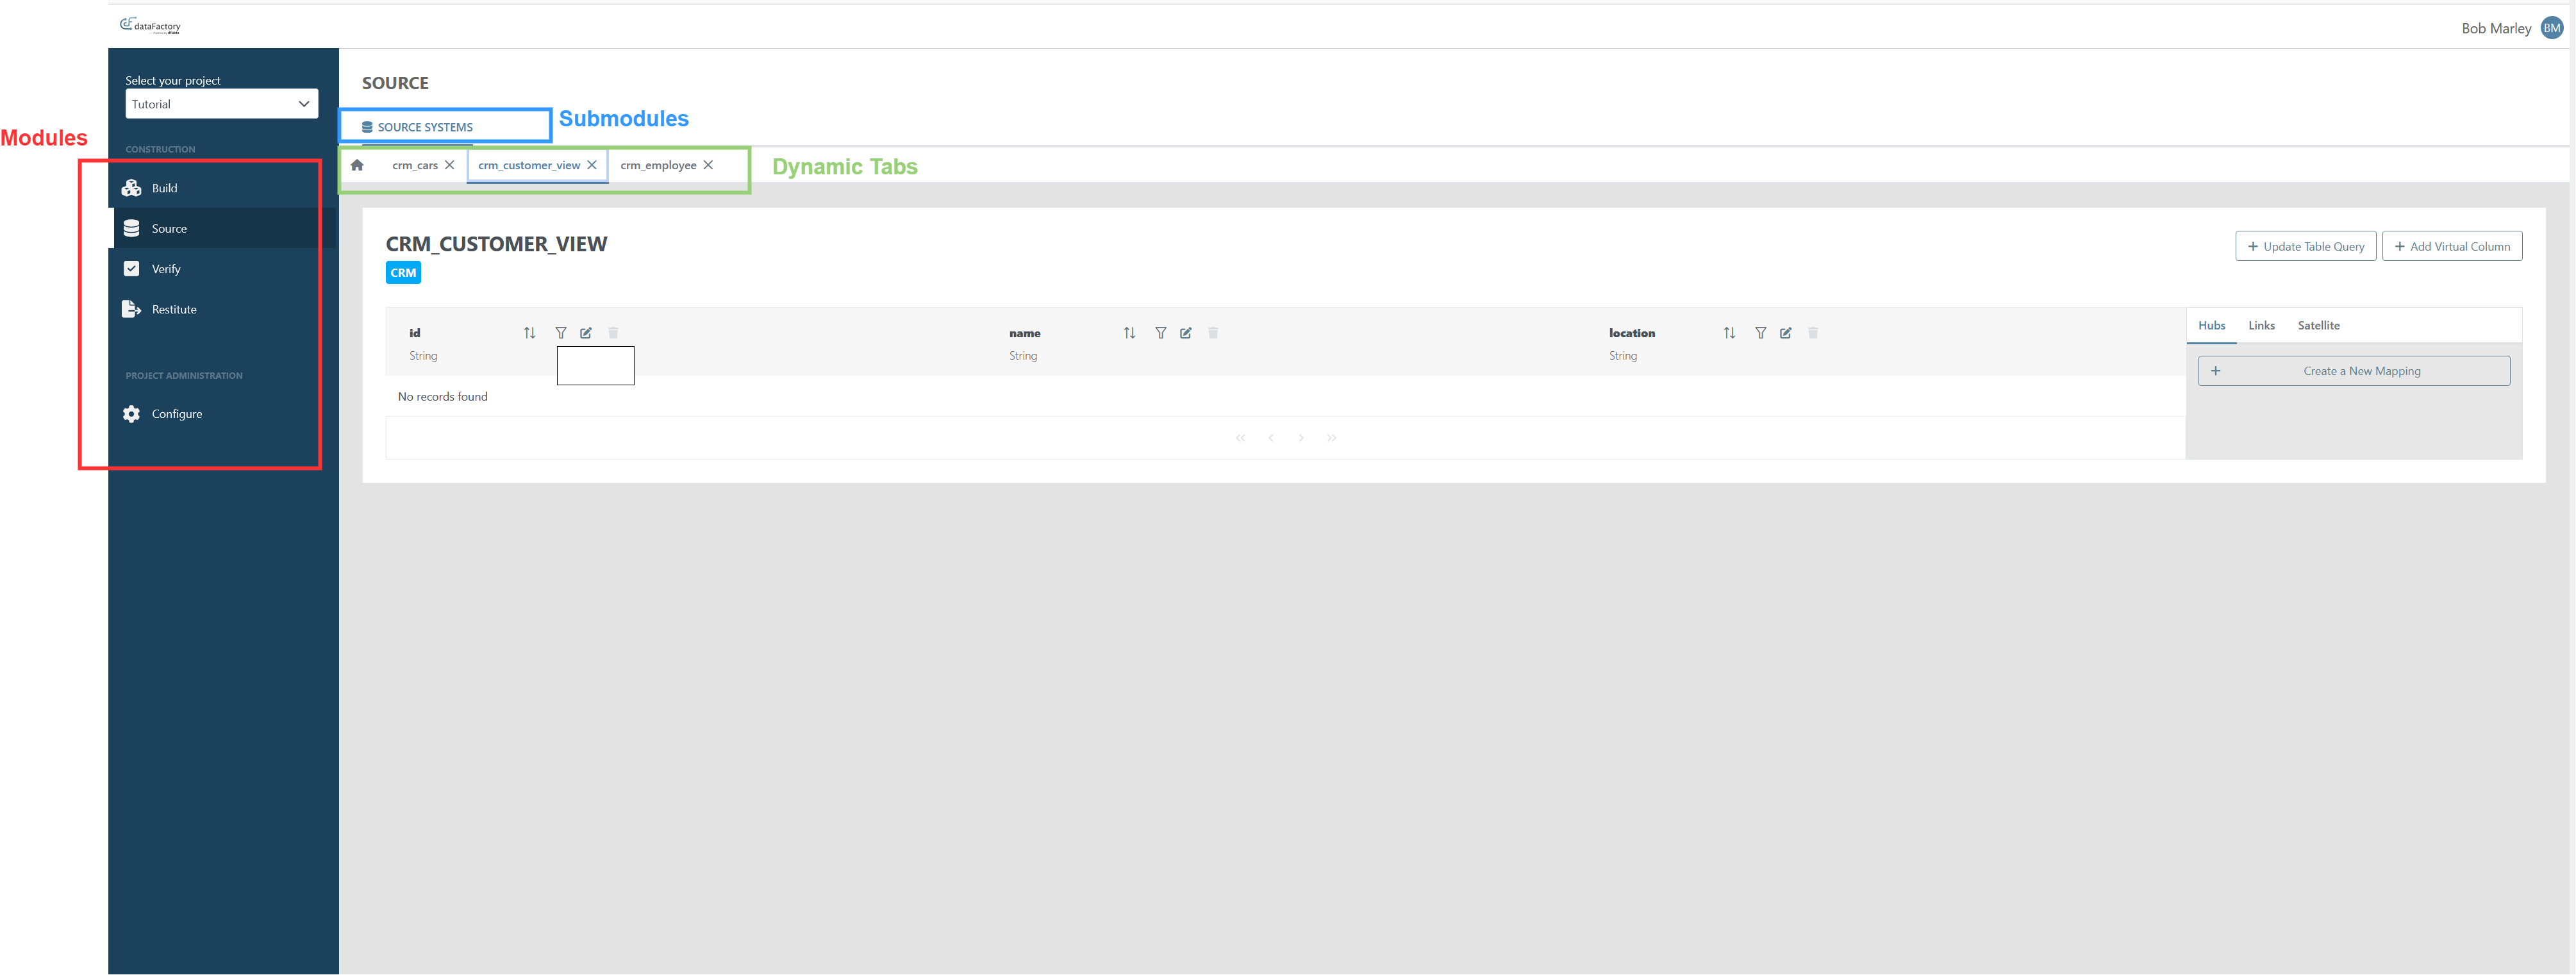
Task: Edit the location column
Action: point(1785,333)
